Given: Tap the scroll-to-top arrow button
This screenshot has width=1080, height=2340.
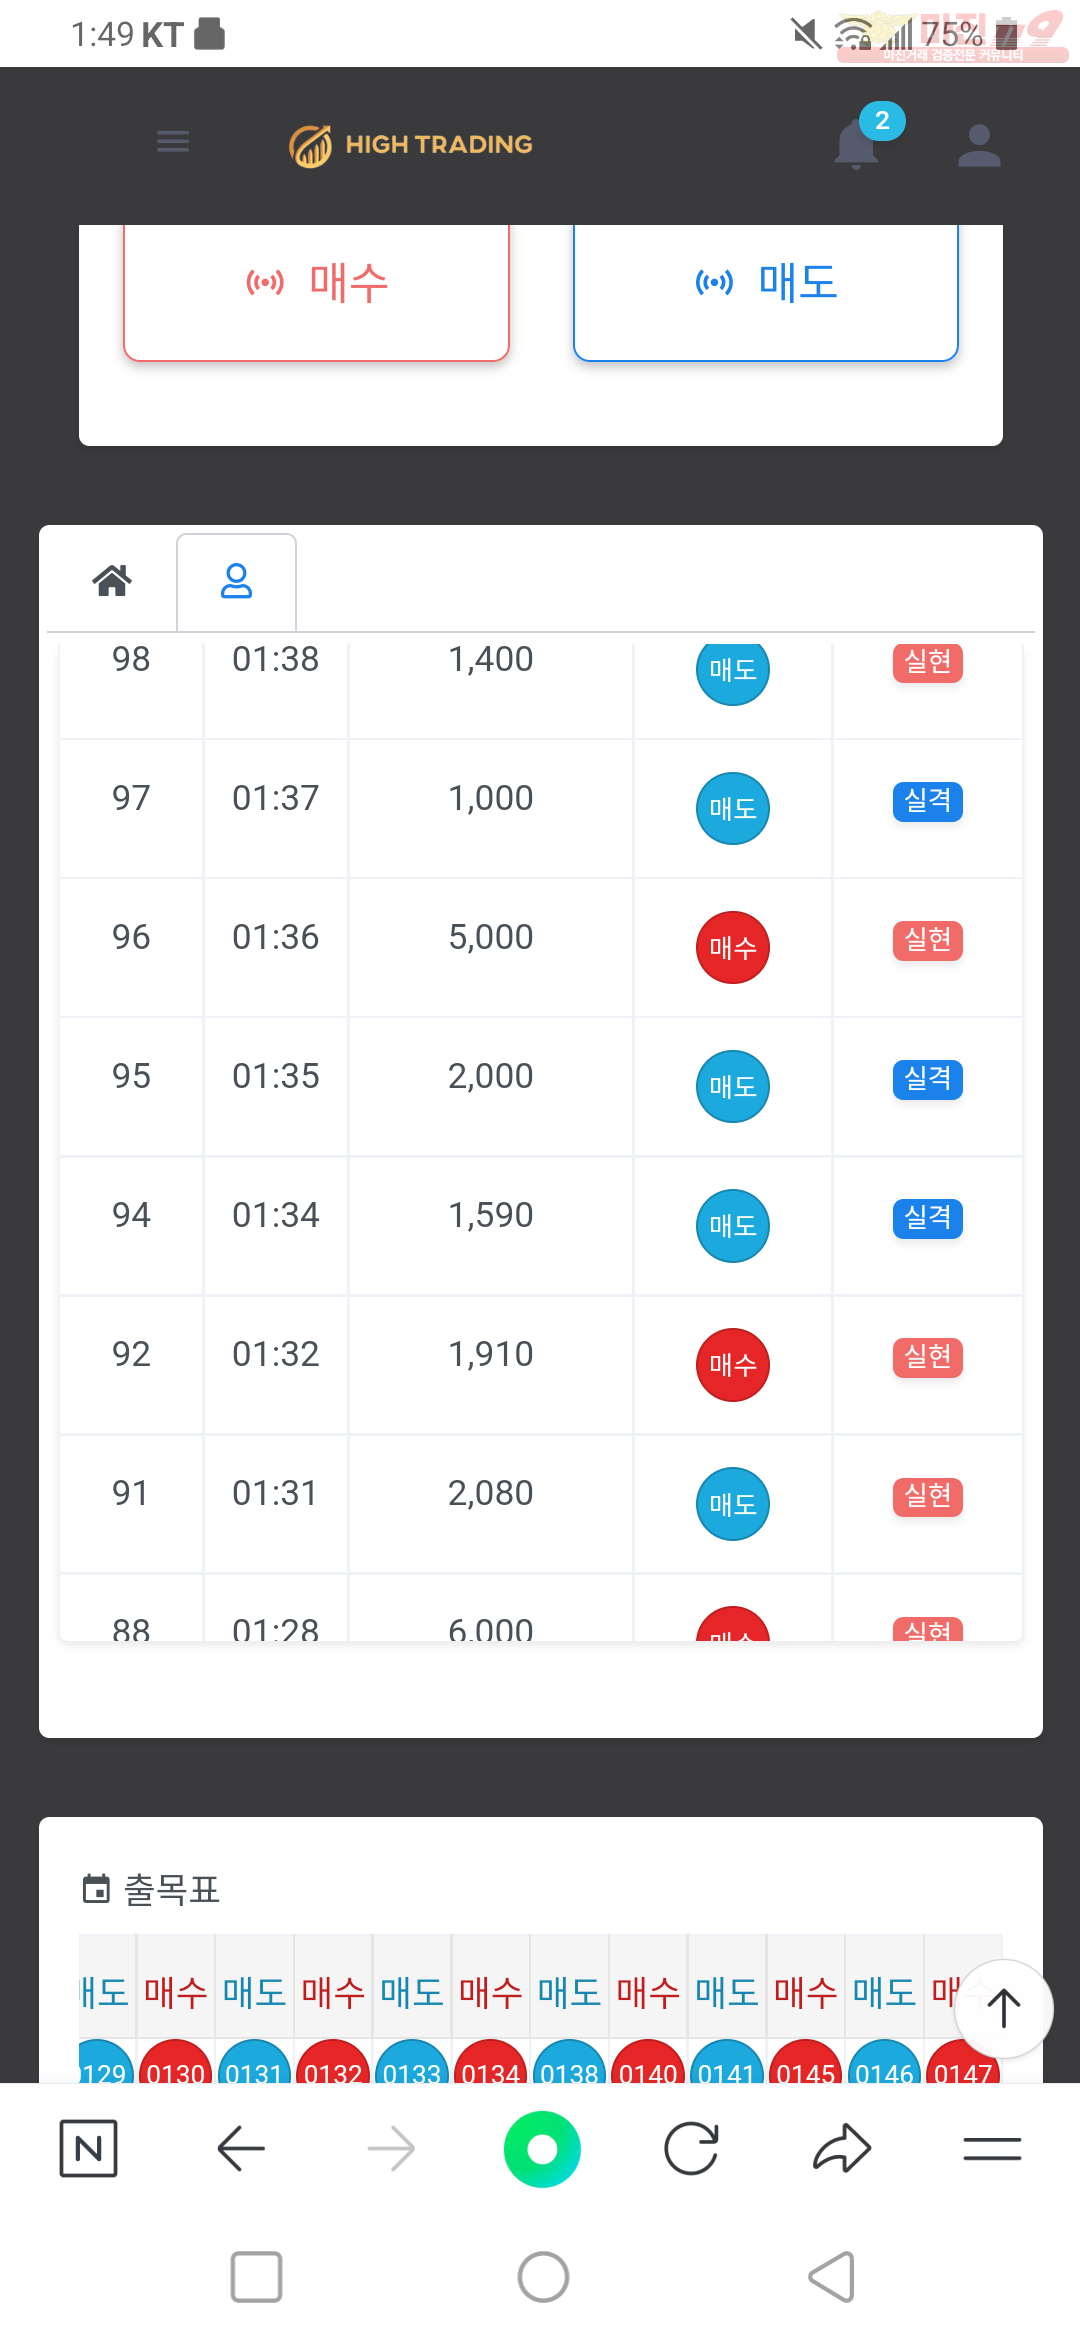Looking at the screenshot, I should [x=1004, y=2008].
